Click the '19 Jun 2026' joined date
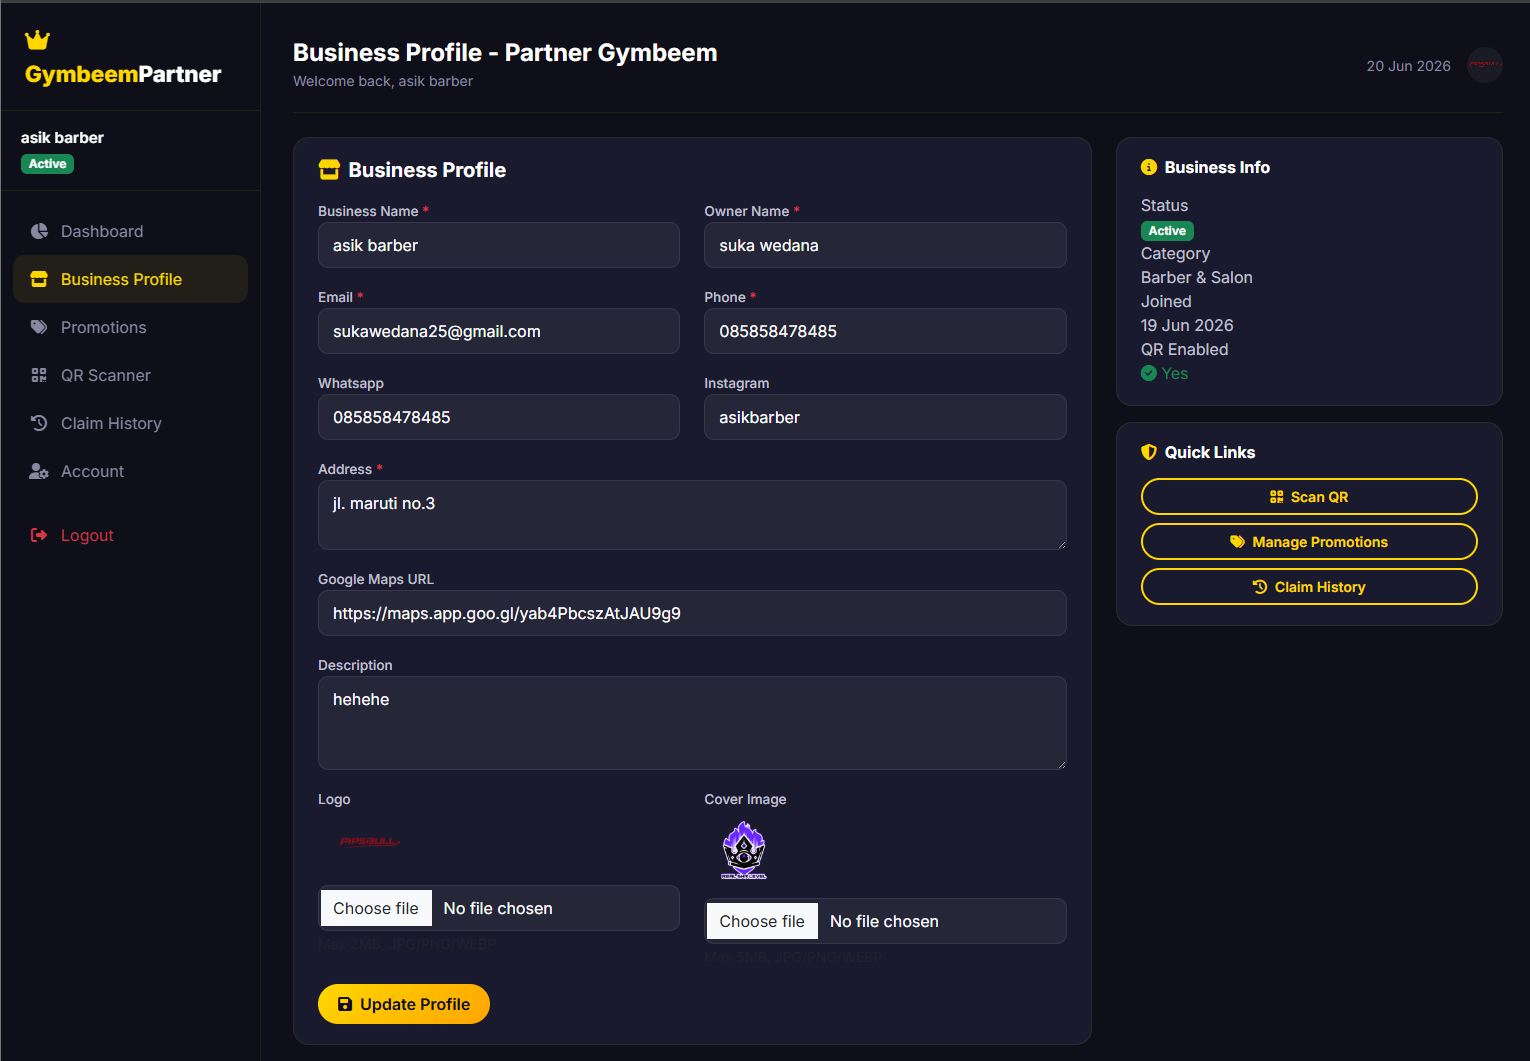 click(1187, 326)
